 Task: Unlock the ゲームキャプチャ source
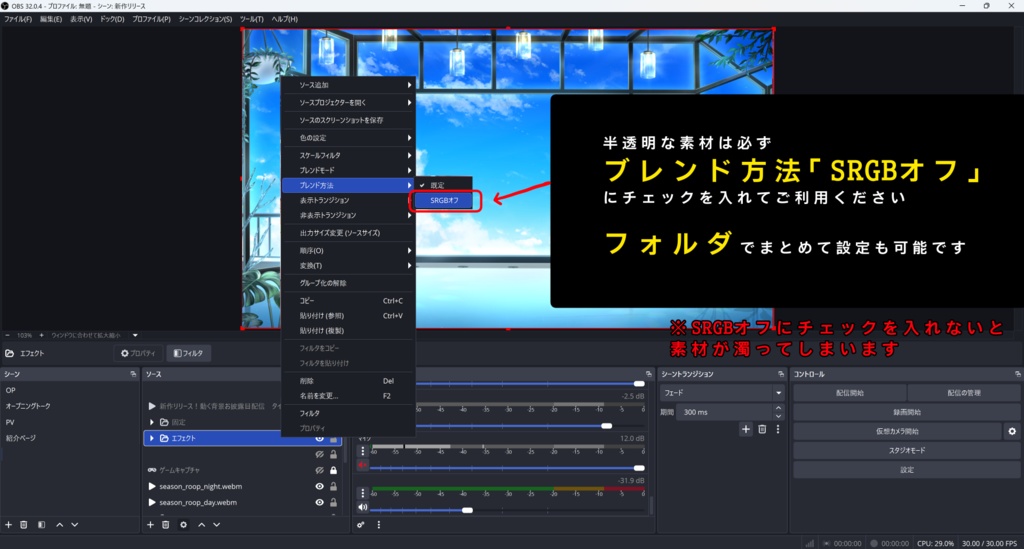tap(334, 470)
